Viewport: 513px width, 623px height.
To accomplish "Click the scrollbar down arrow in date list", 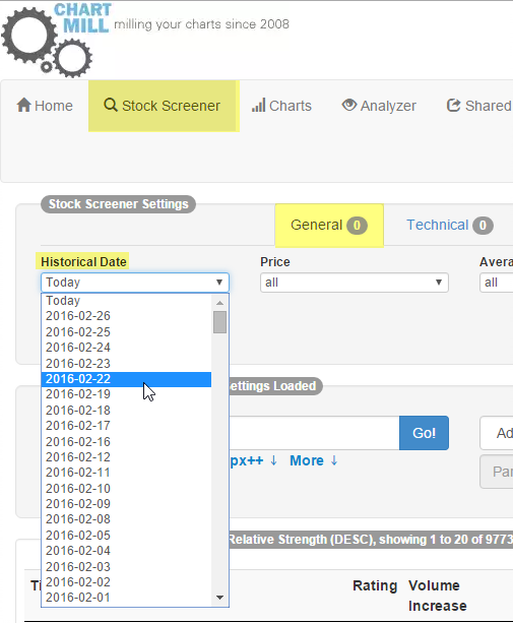I will [x=220, y=597].
